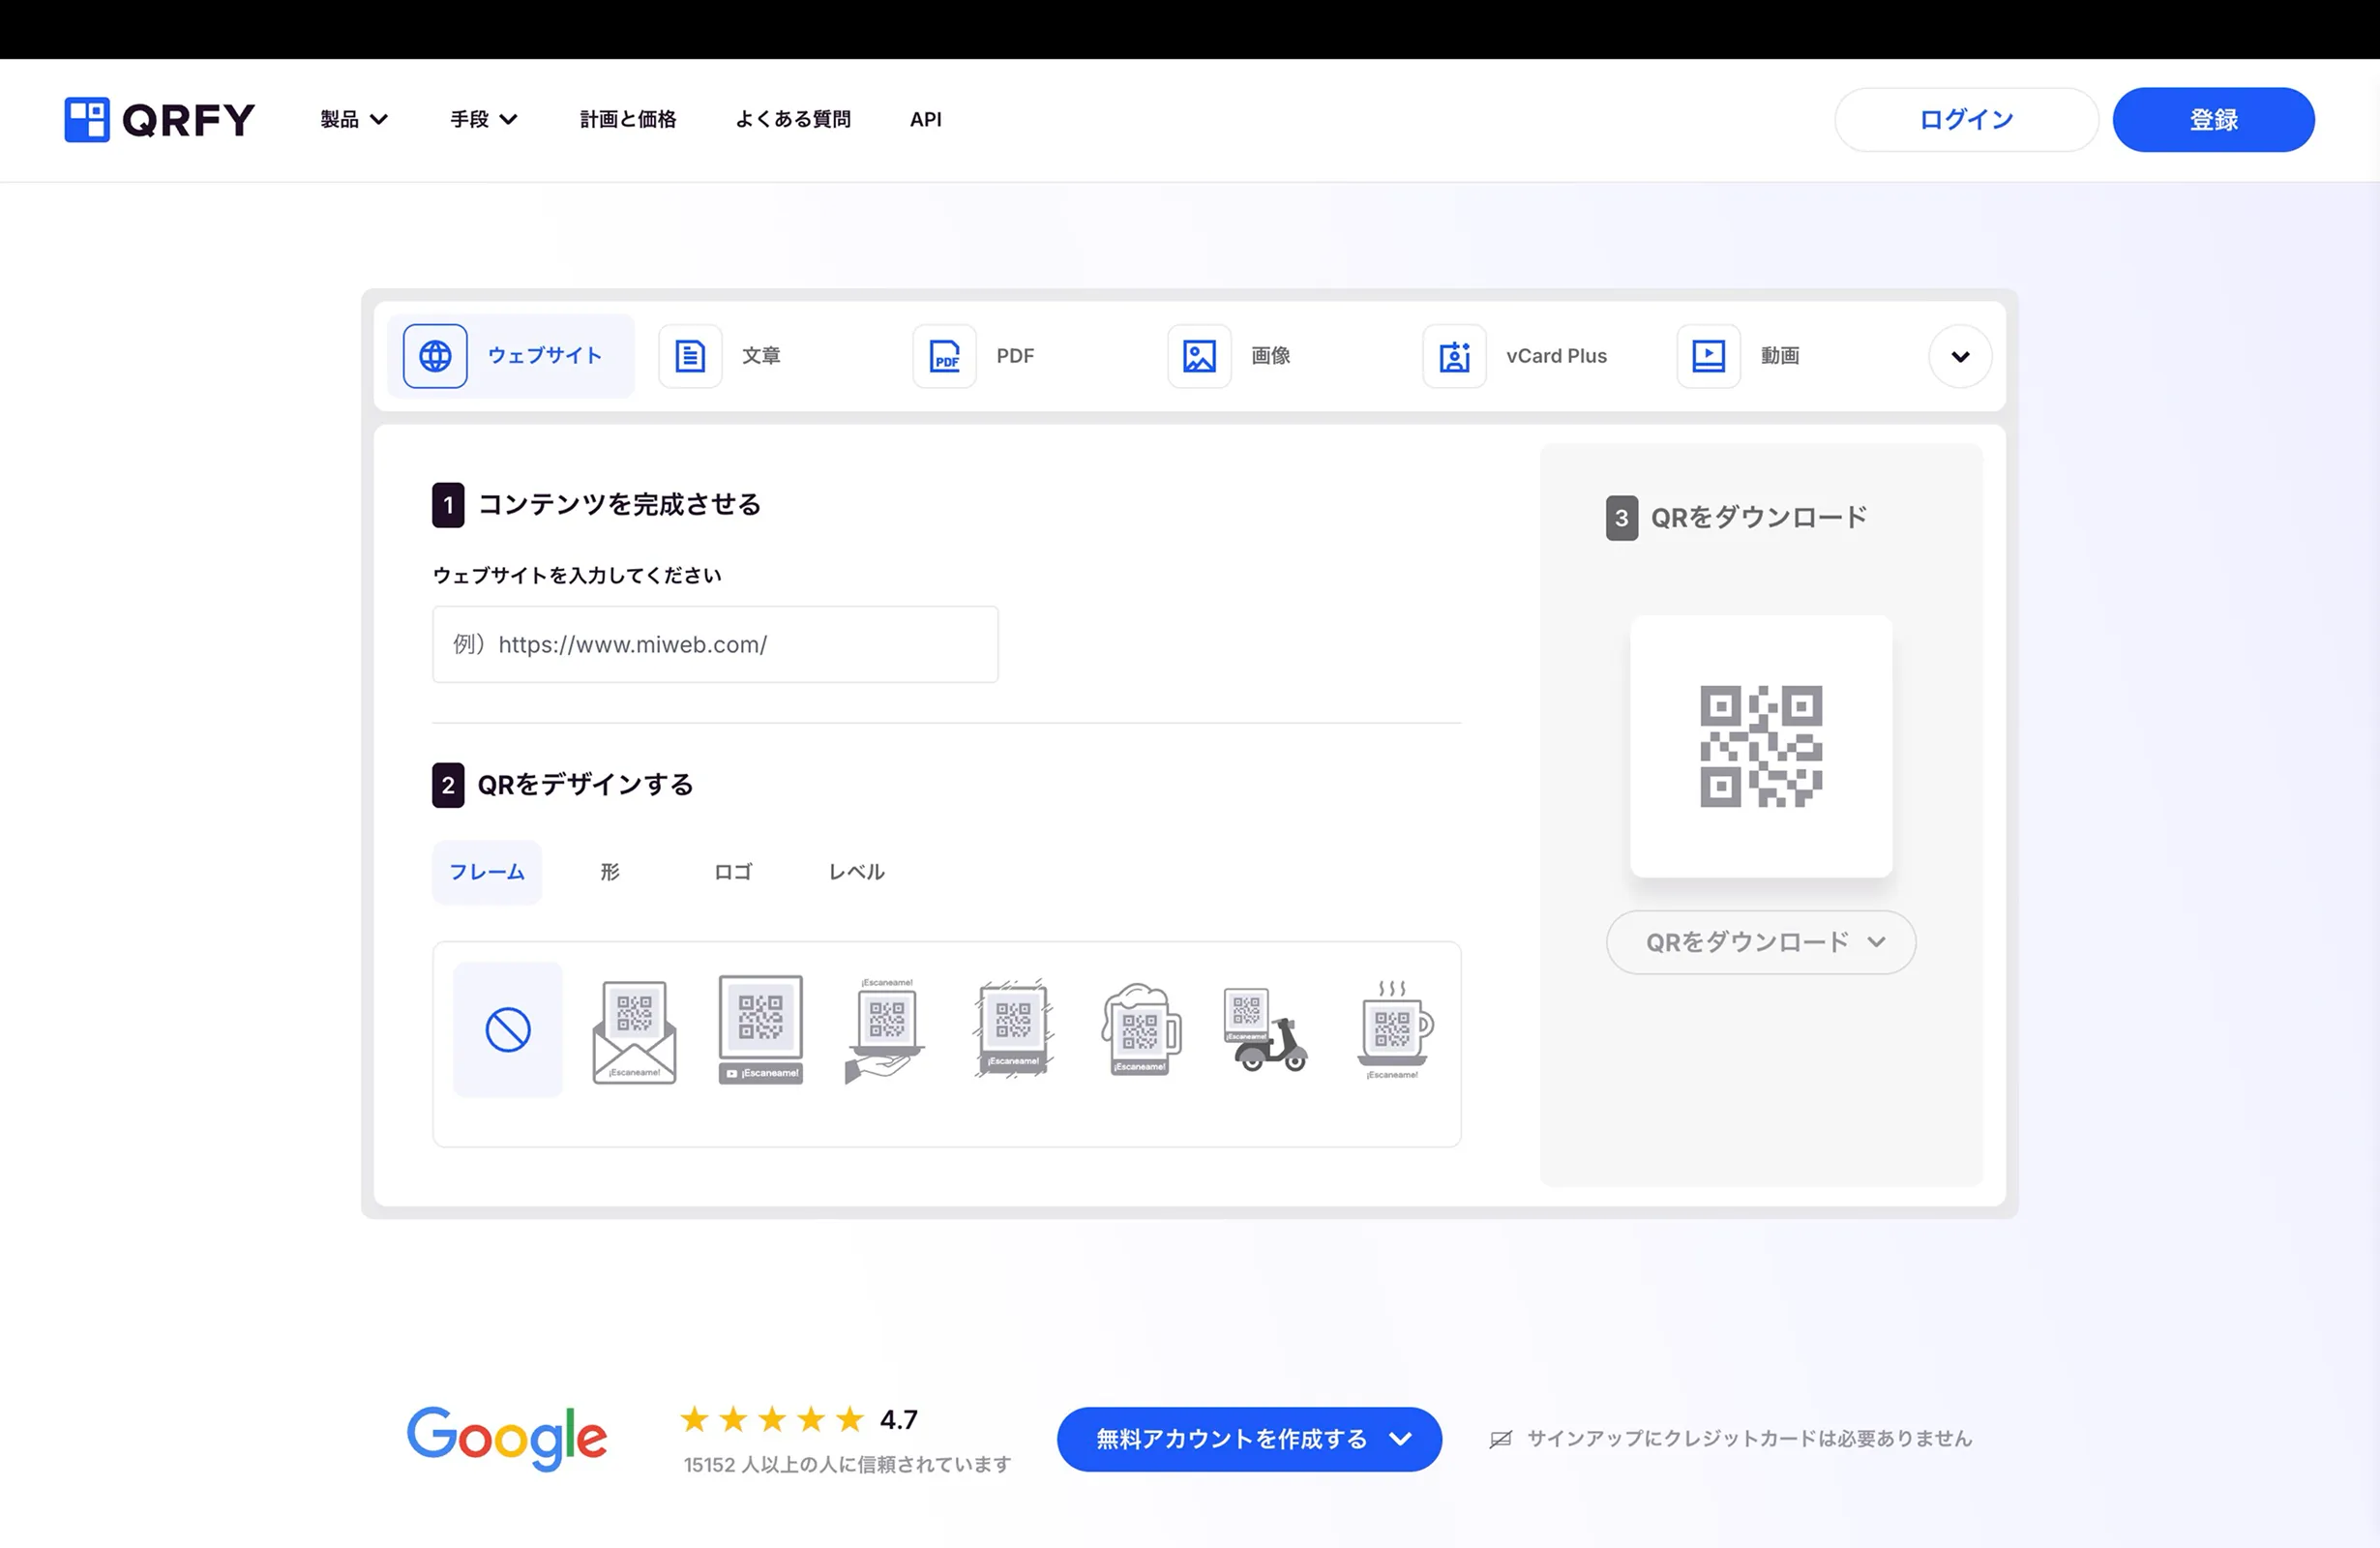Open the 製品 navigation dropdown
The width and height of the screenshot is (2380, 1548).
[x=352, y=119]
